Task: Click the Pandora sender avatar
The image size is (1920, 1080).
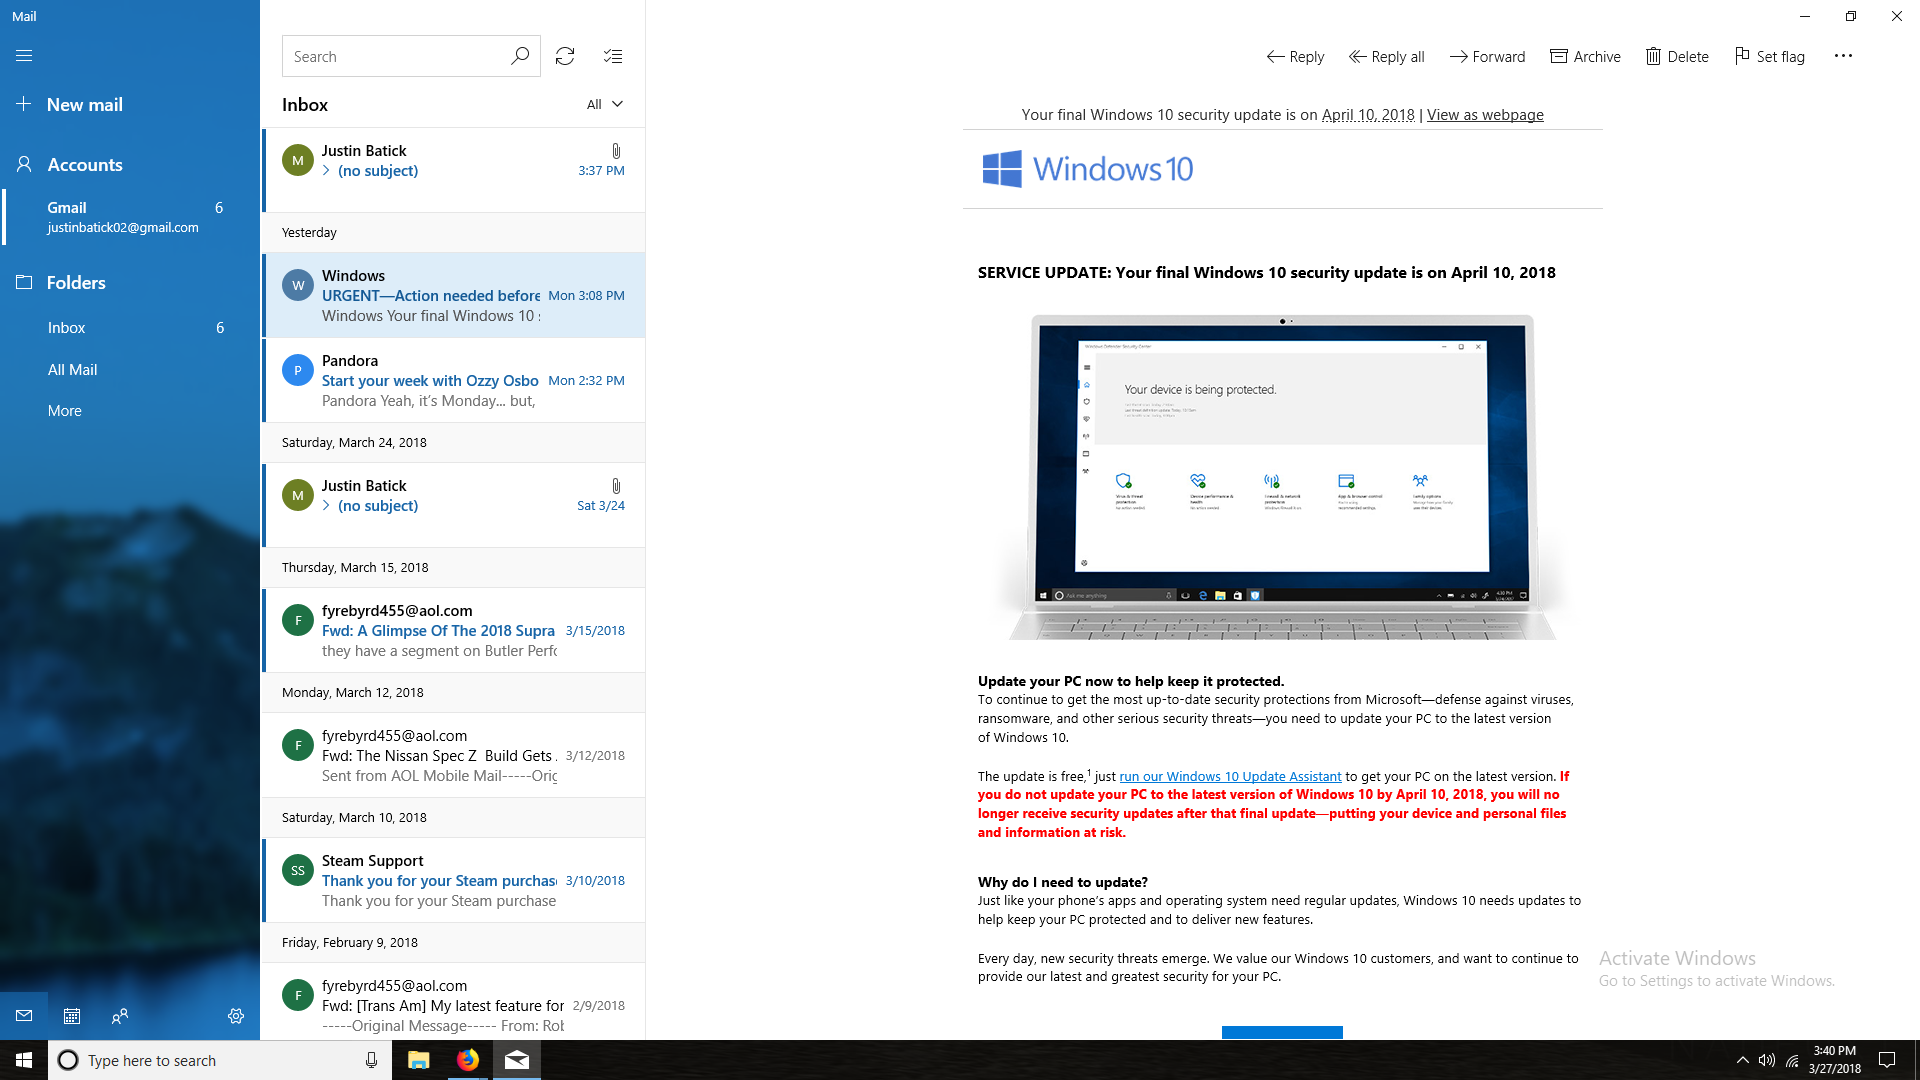Action: click(x=298, y=370)
